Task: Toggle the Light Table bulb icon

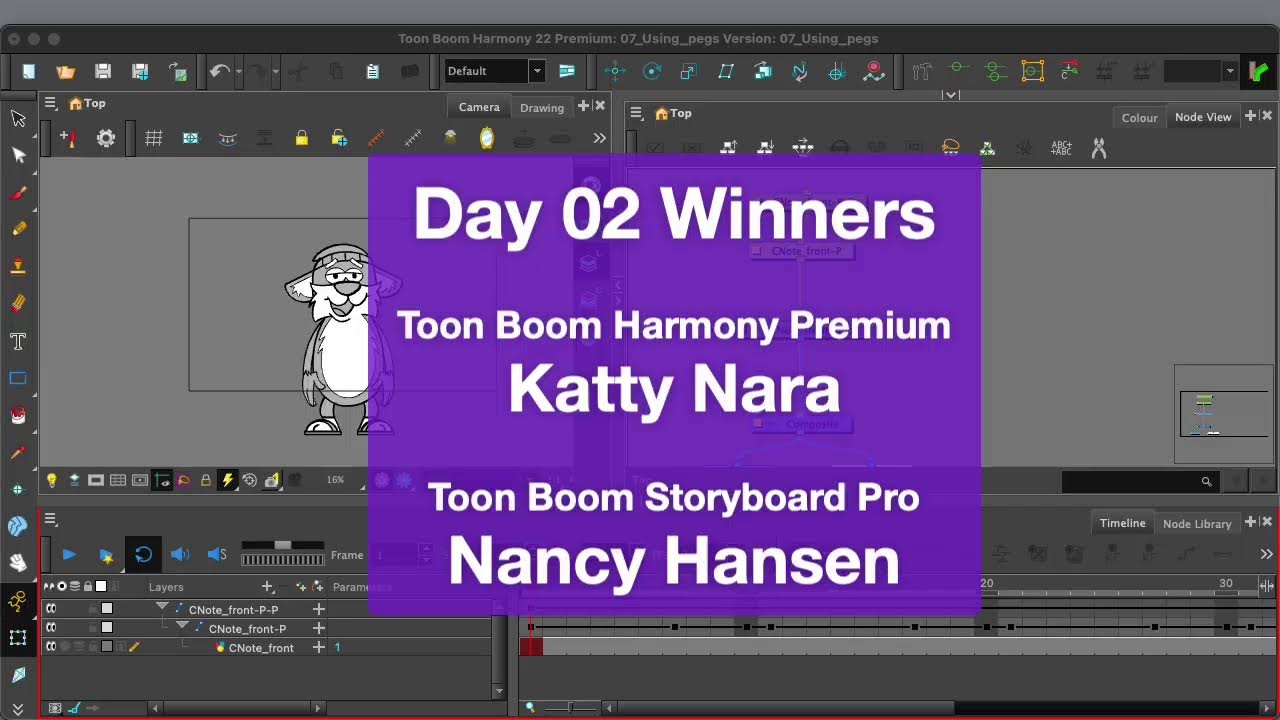Action: [52, 480]
